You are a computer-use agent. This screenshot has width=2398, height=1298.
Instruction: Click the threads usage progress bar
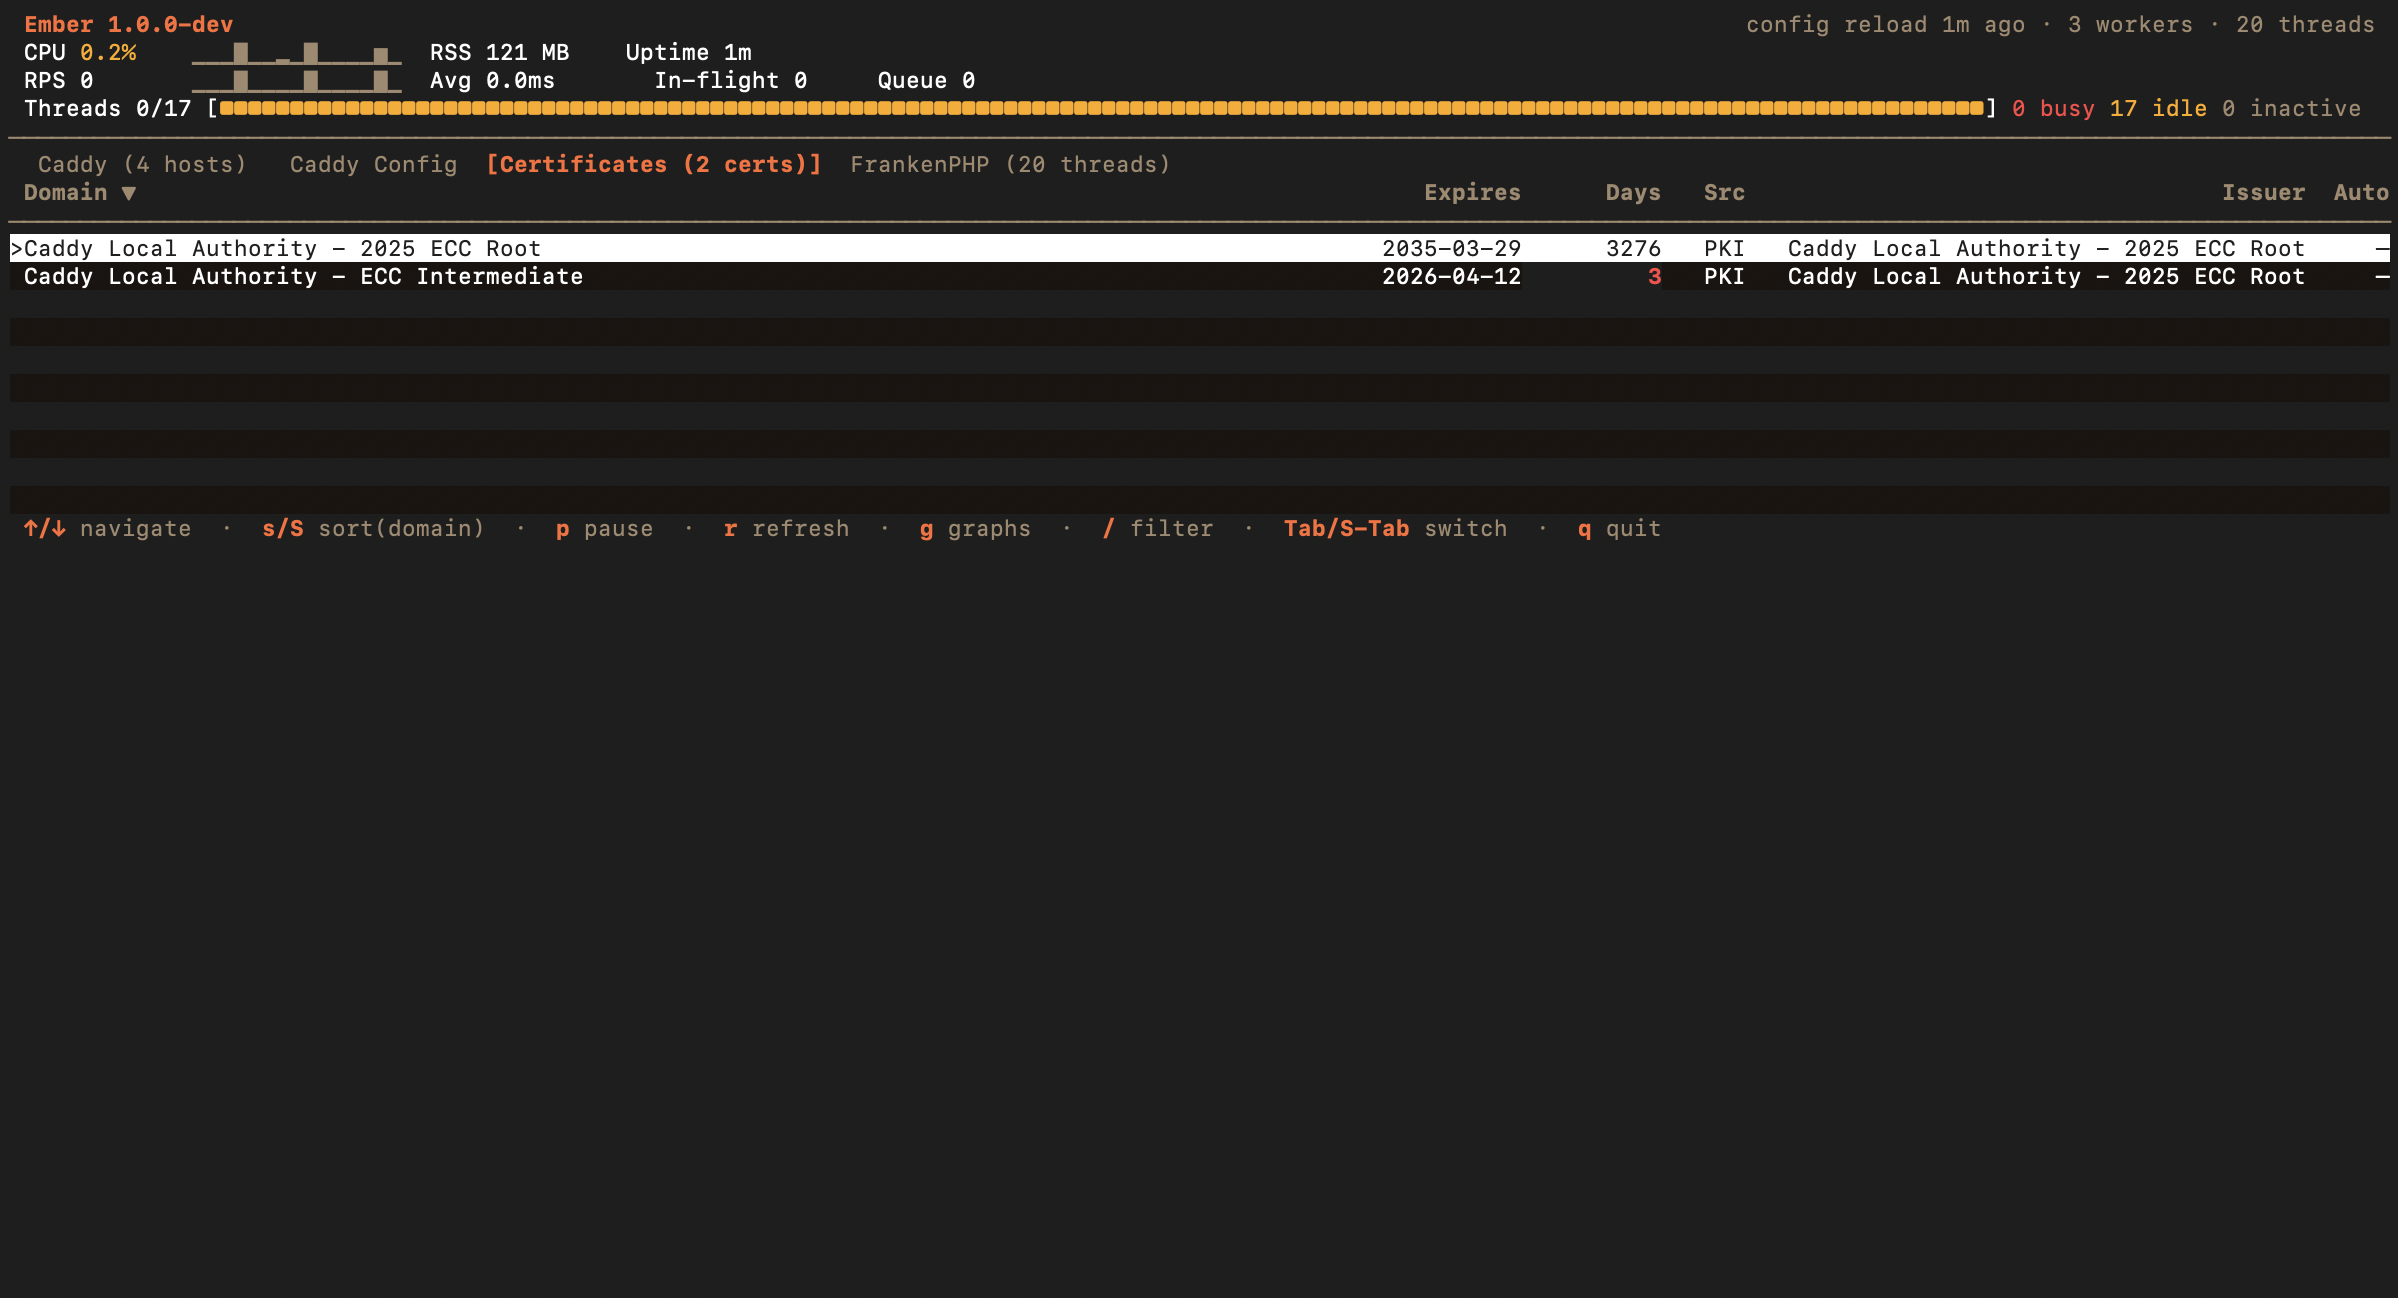tap(1100, 109)
